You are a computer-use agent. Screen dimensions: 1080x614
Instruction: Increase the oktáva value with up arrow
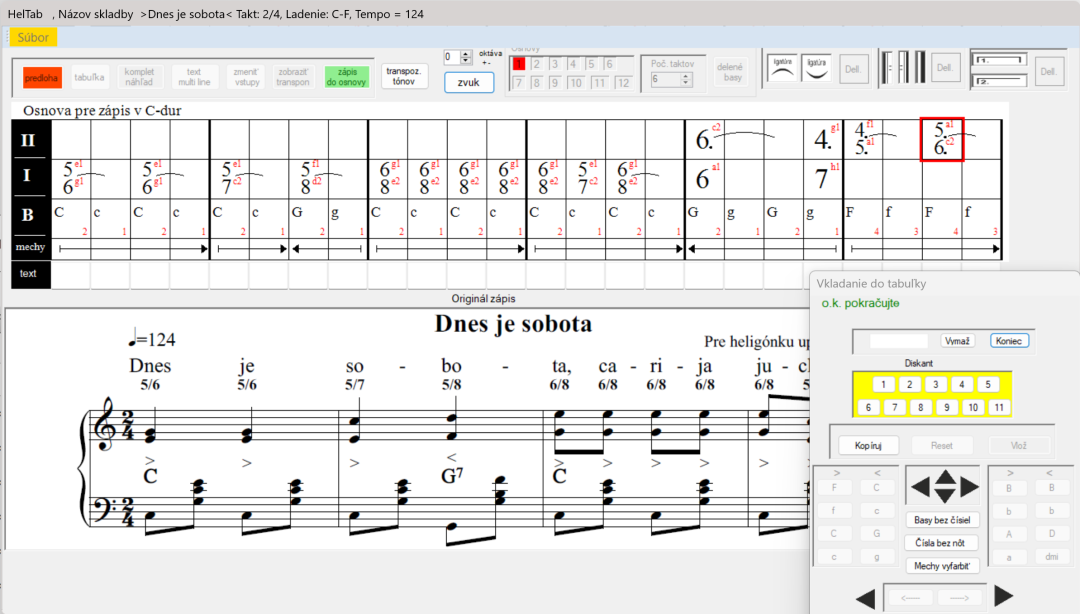point(466,54)
